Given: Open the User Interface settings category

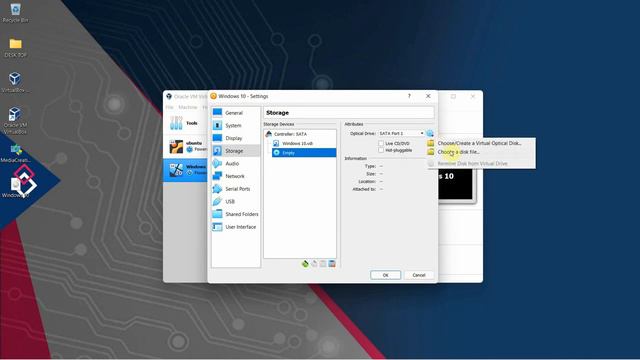Looking at the screenshot, I should (x=235, y=227).
